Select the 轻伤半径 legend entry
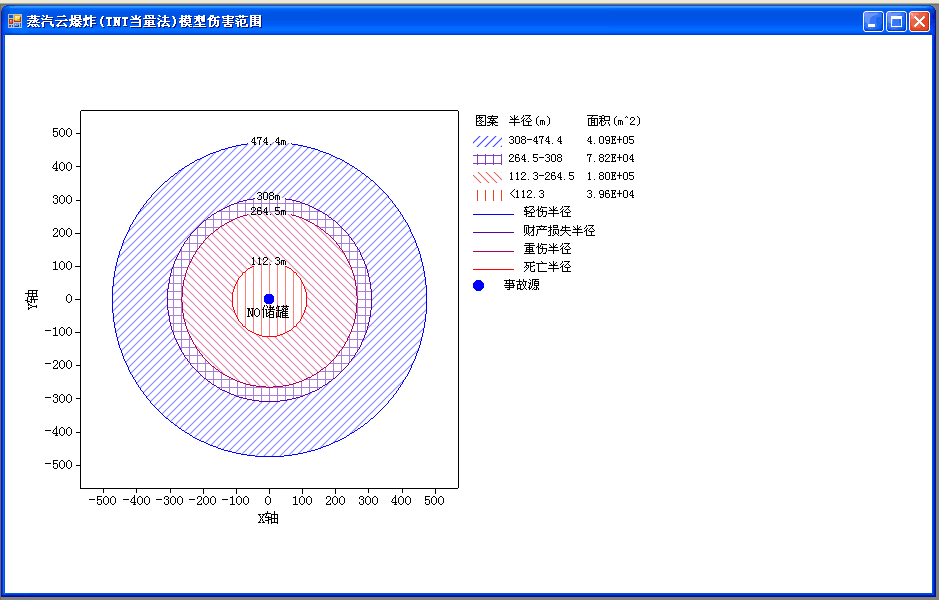Viewport: 939px width, 600px height. [x=522, y=212]
